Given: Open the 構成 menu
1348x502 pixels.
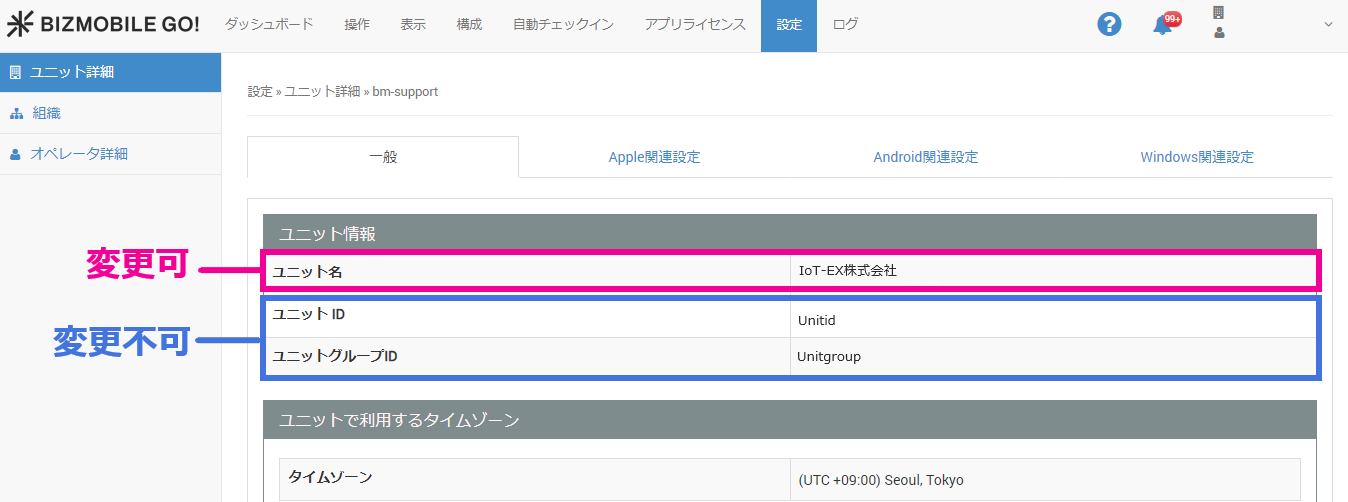Looking at the screenshot, I should pyautogui.click(x=469, y=25).
